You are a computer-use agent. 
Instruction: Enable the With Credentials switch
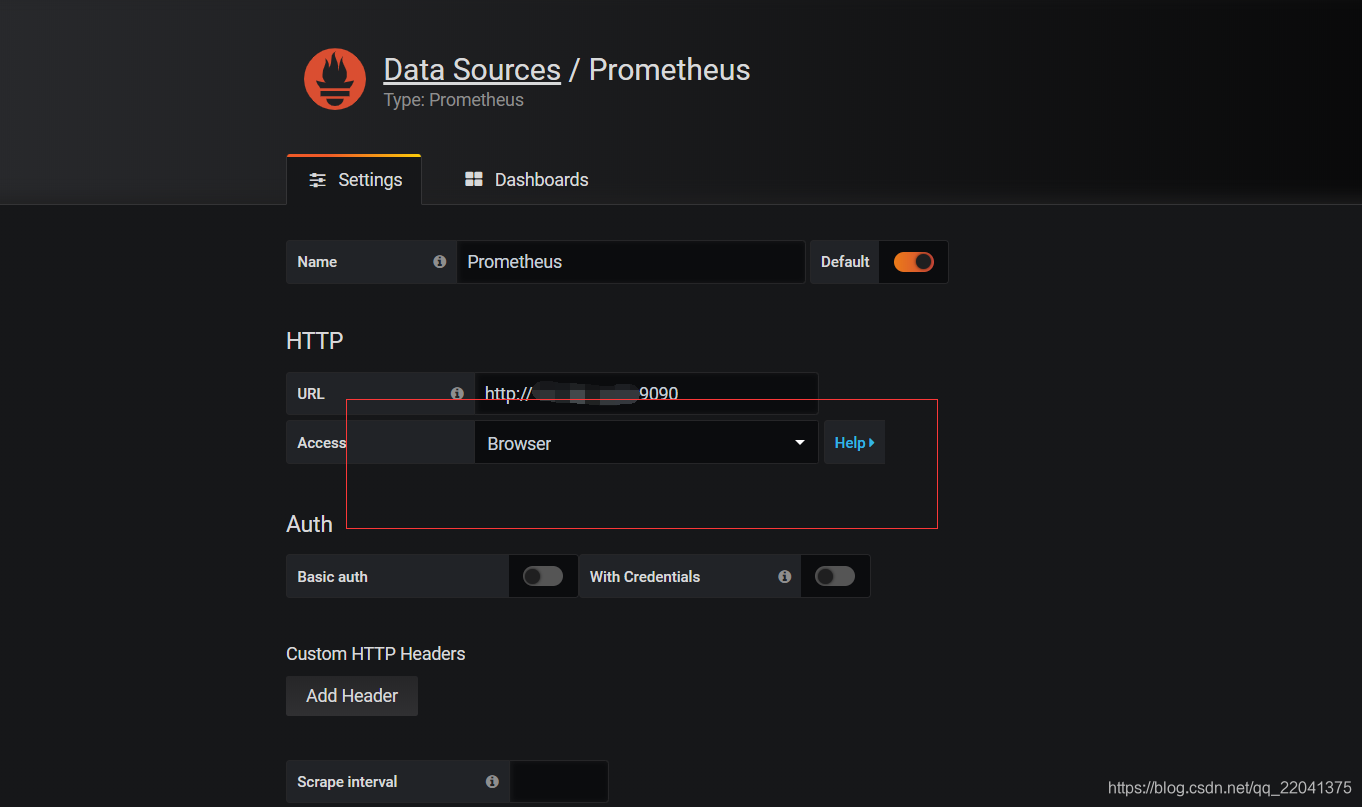835,576
